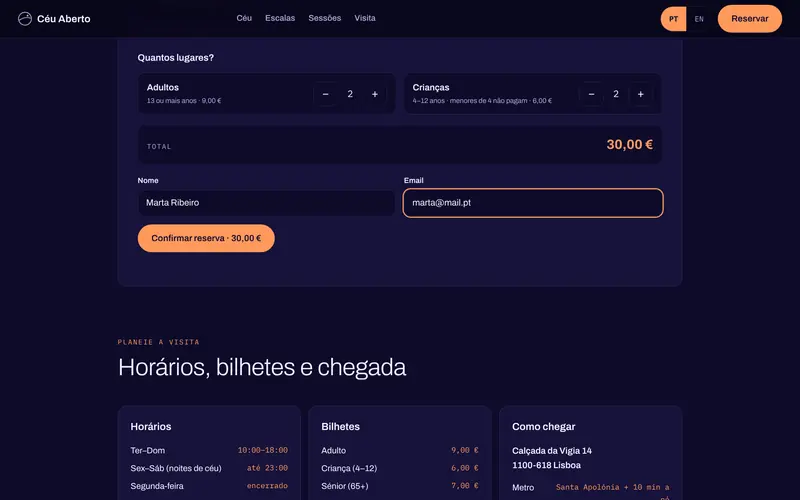This screenshot has width=800, height=500.
Task: Click the "13 ou mais anos · 9,00 €" note
Action: [x=184, y=101]
